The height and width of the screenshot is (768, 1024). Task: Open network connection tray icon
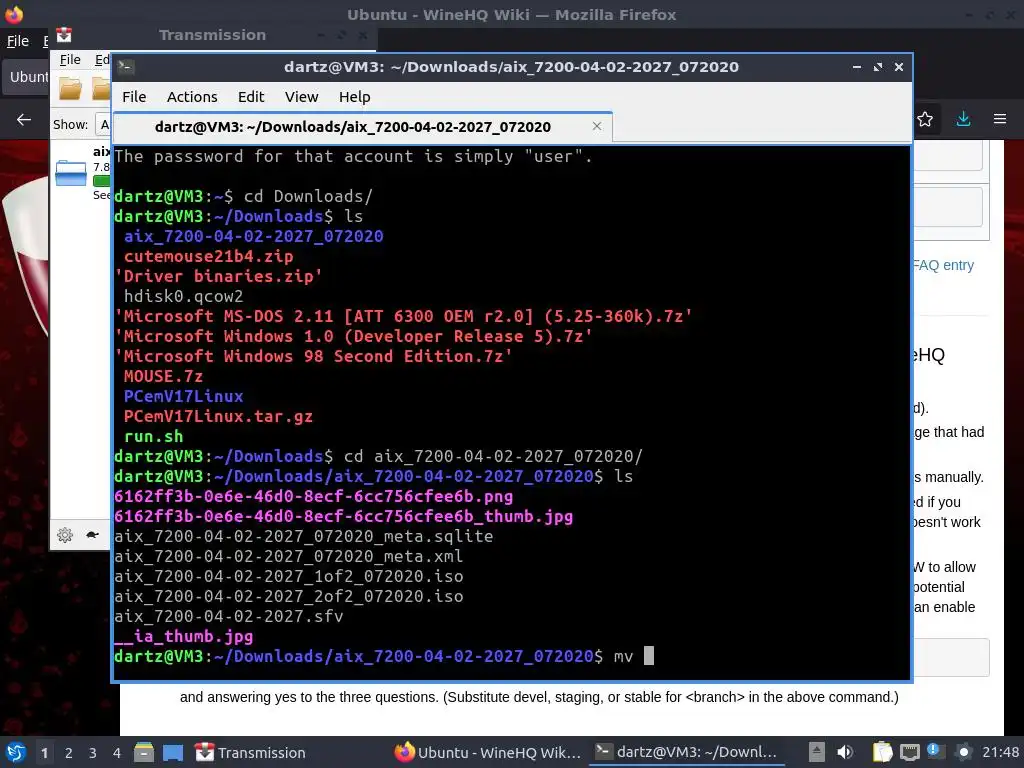tap(910, 752)
